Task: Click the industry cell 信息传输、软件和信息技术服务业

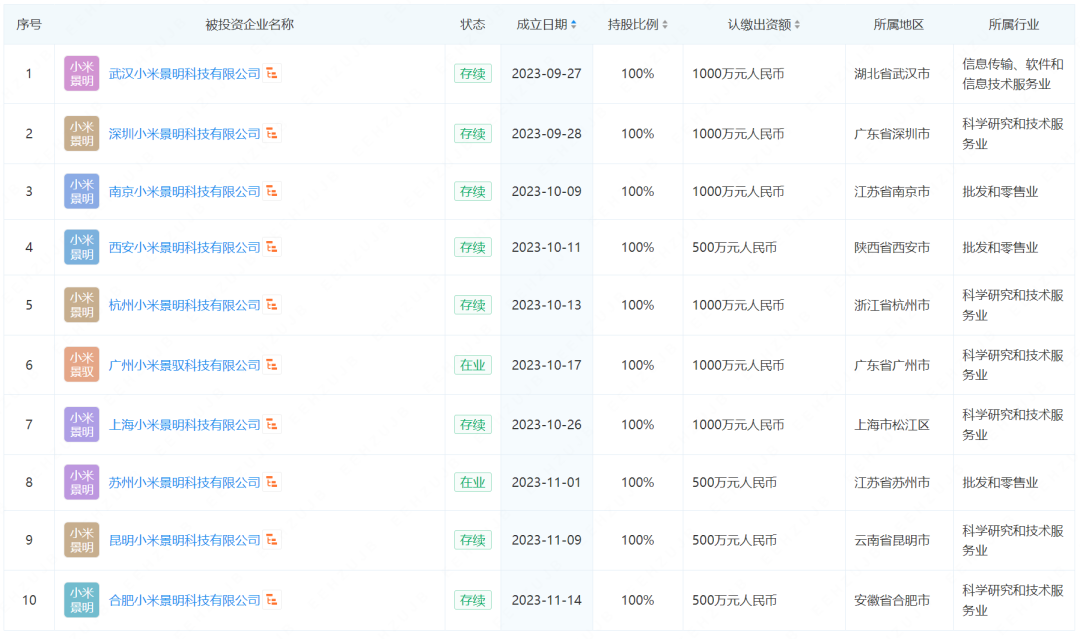Action: pos(1012,74)
